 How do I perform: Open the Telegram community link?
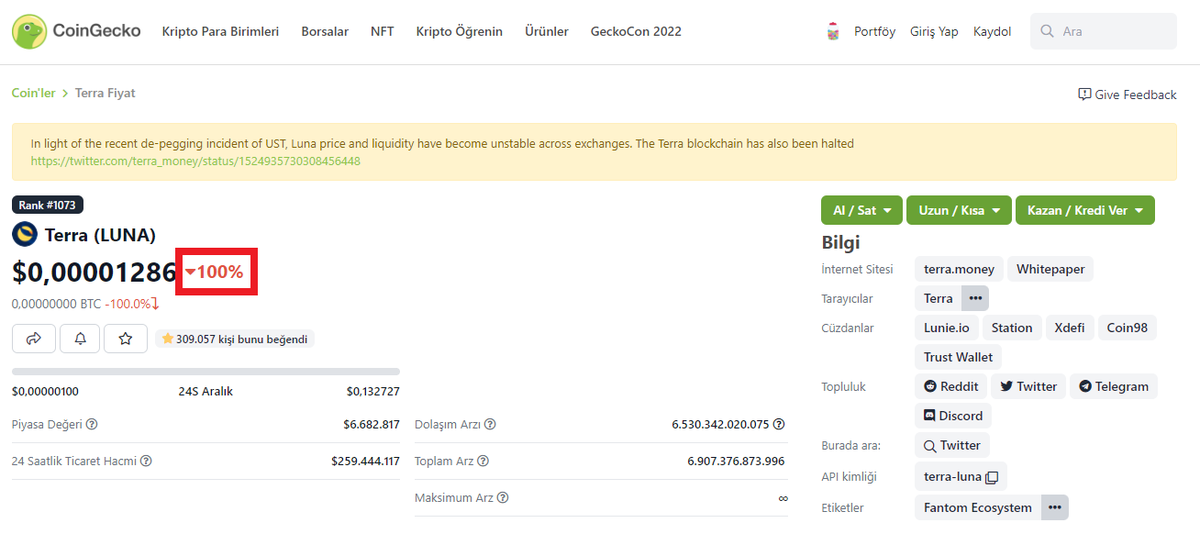click(x=1113, y=386)
